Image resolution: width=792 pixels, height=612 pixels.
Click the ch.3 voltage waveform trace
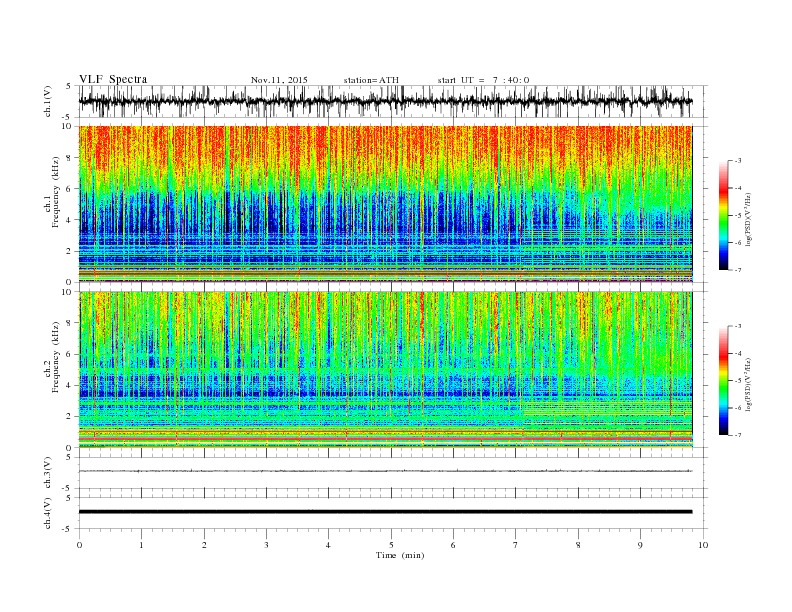pyautogui.click(x=385, y=471)
